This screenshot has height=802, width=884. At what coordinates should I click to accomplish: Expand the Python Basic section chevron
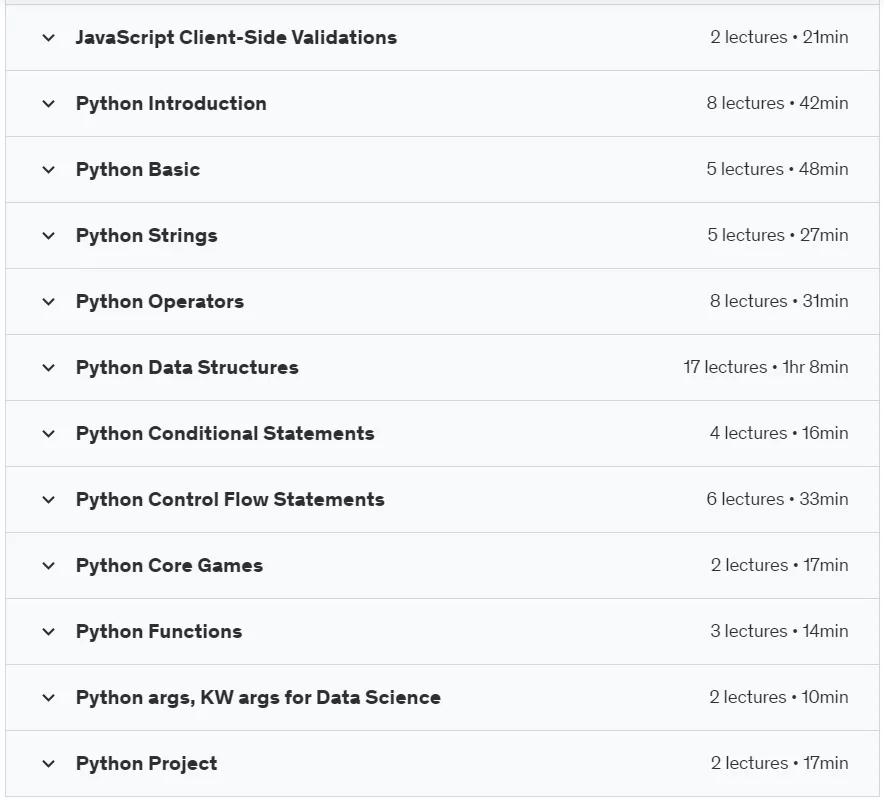coord(48,170)
